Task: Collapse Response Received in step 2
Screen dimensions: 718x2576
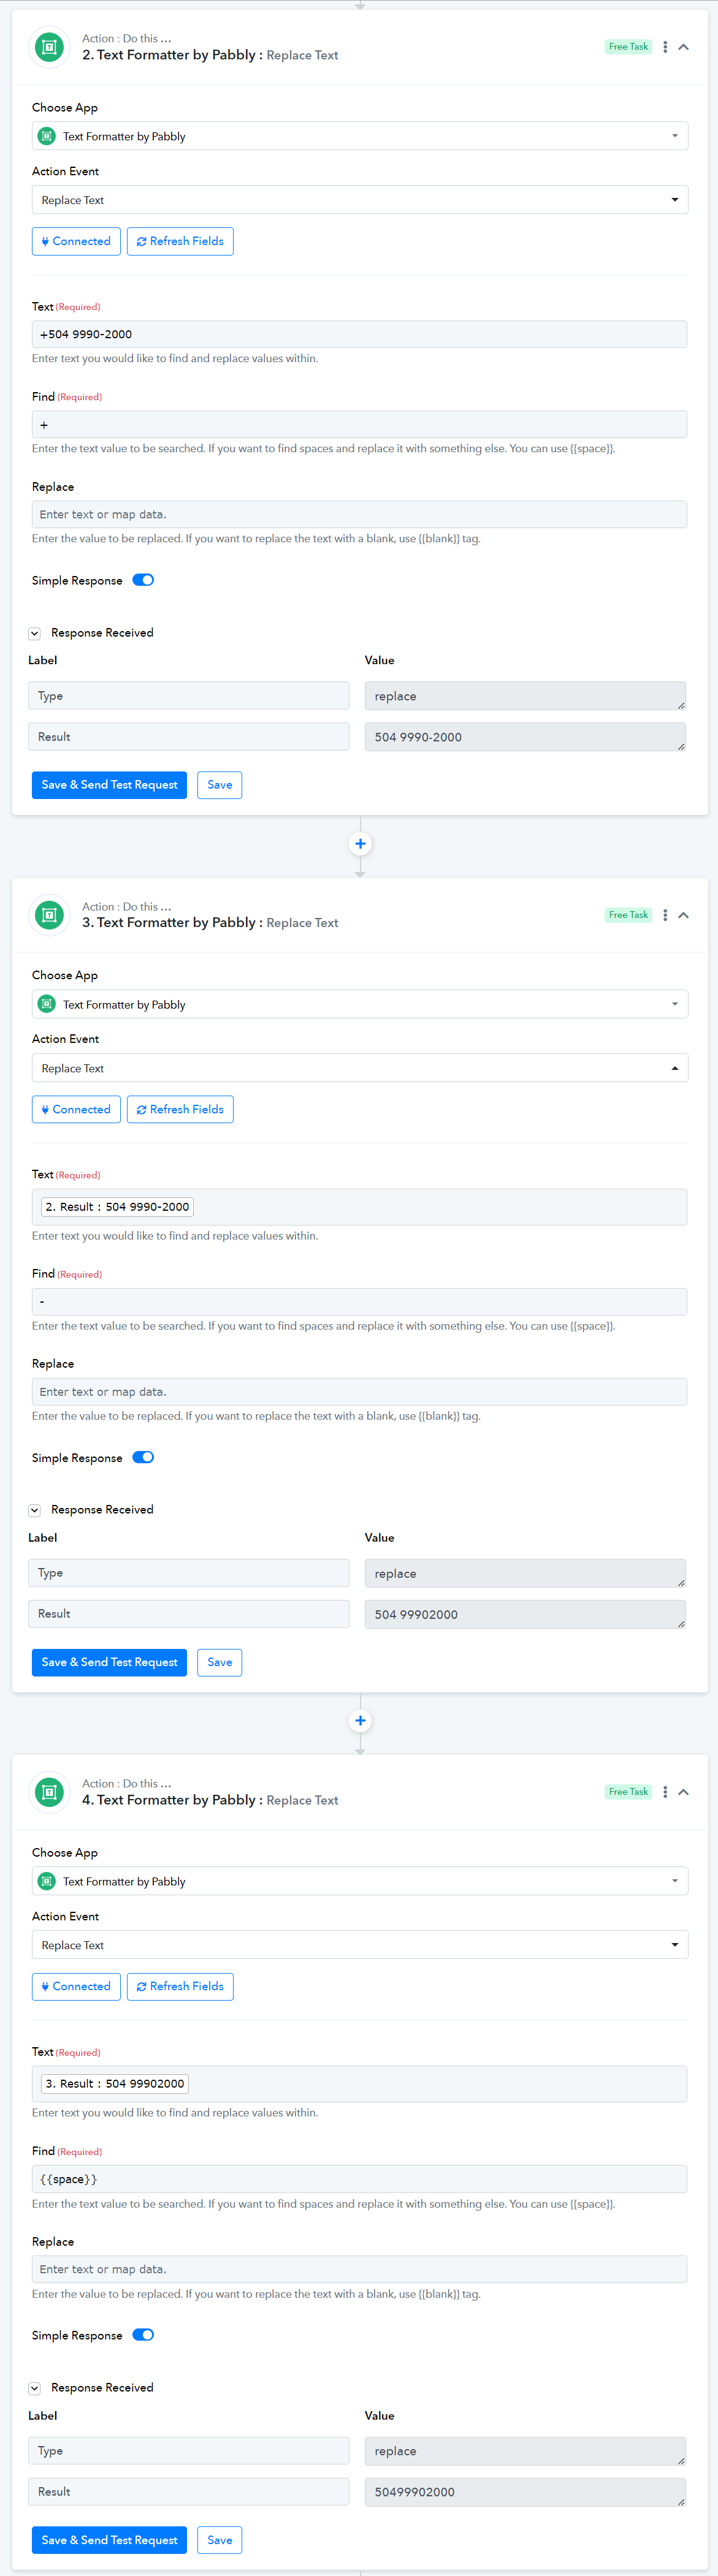Action: pyautogui.click(x=34, y=633)
